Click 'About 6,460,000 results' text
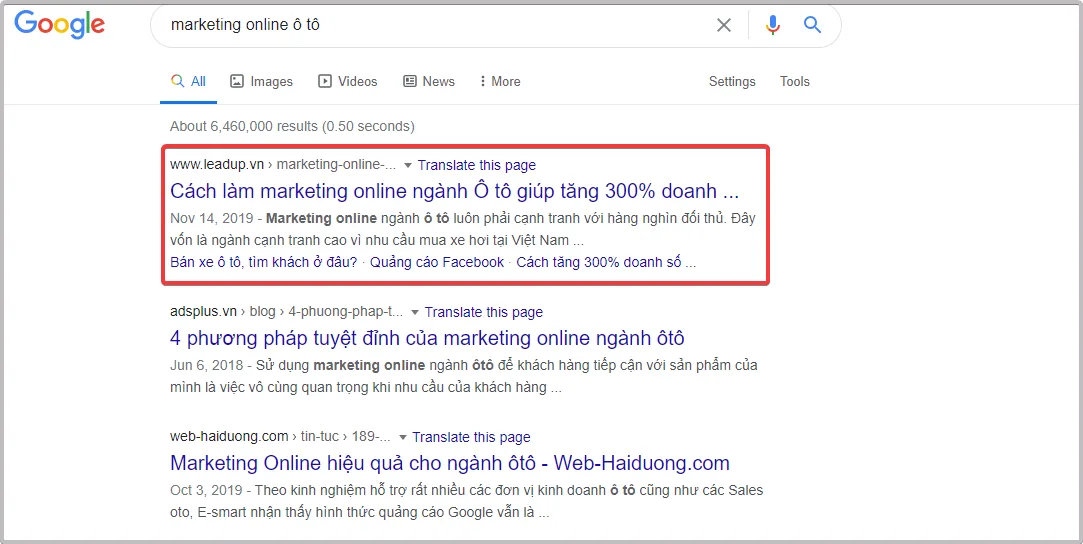Image resolution: width=1083 pixels, height=544 pixels. coord(292,126)
